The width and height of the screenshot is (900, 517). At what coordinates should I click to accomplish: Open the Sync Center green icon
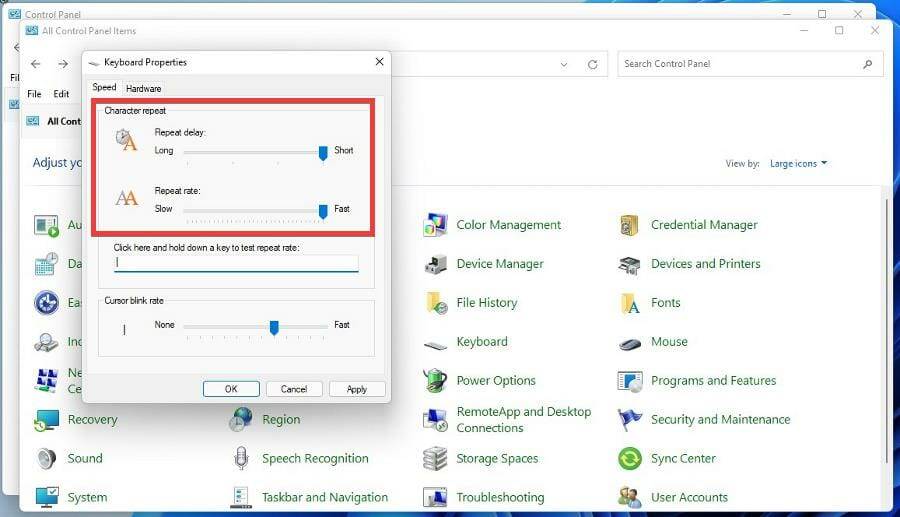pyautogui.click(x=630, y=458)
